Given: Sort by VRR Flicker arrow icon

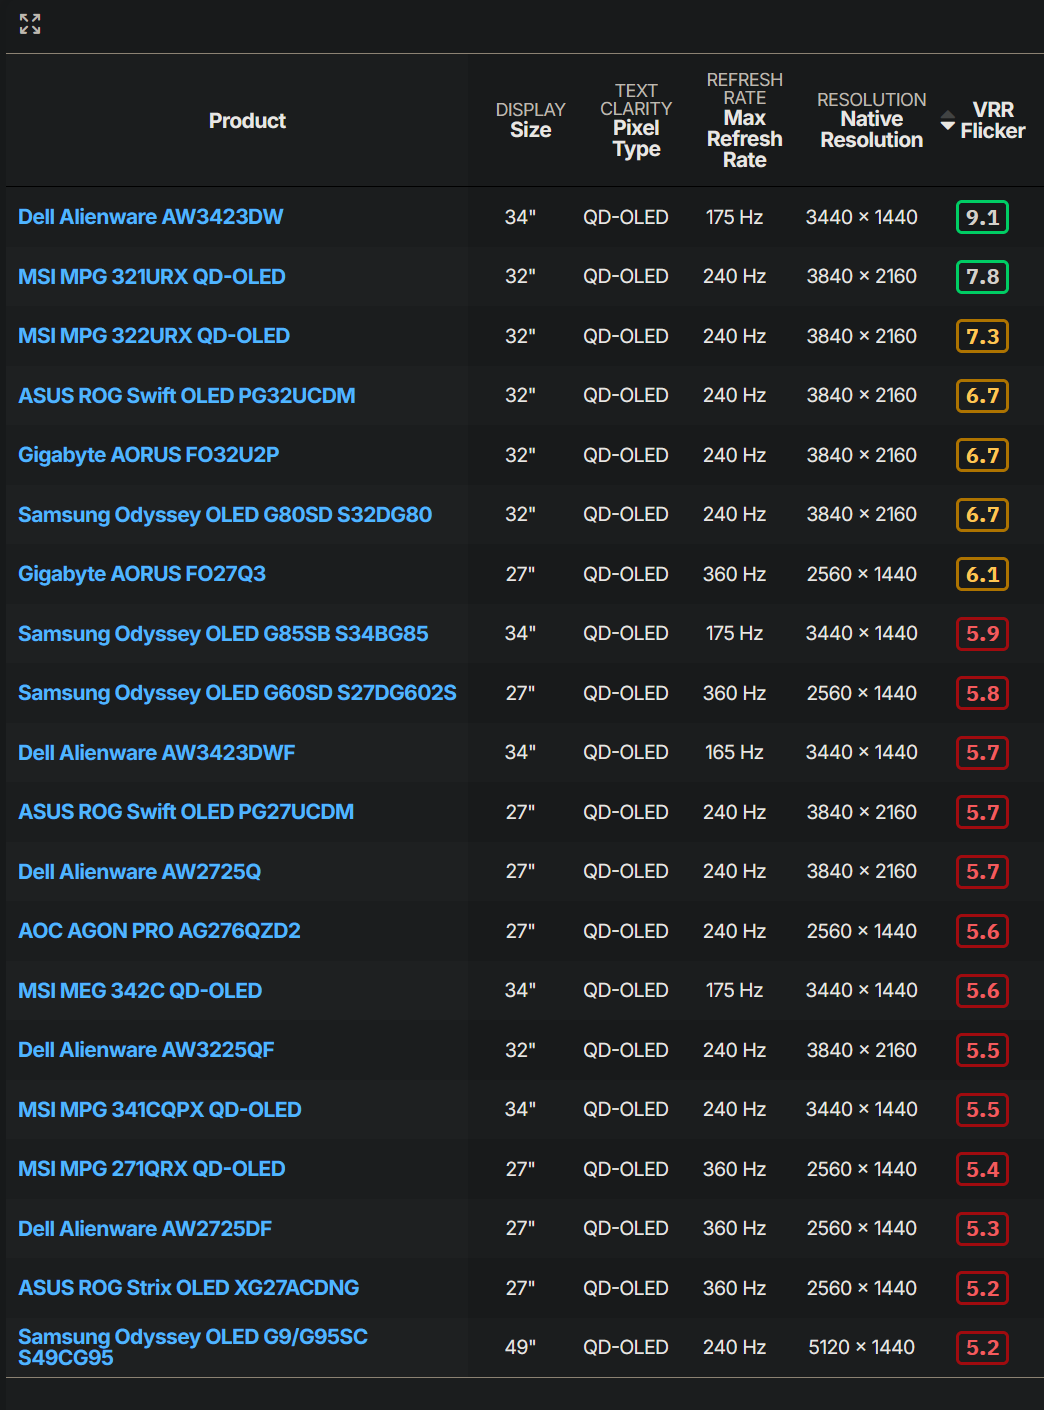Looking at the screenshot, I should coord(948,121).
